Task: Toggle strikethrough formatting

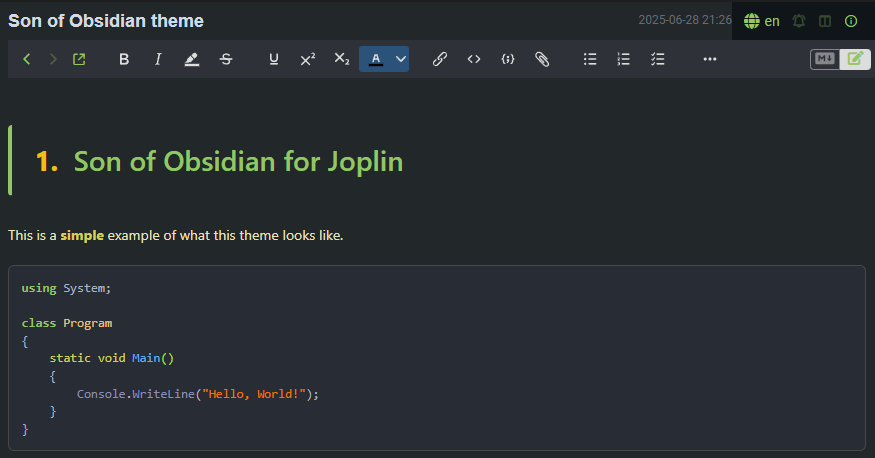Action: [226, 59]
